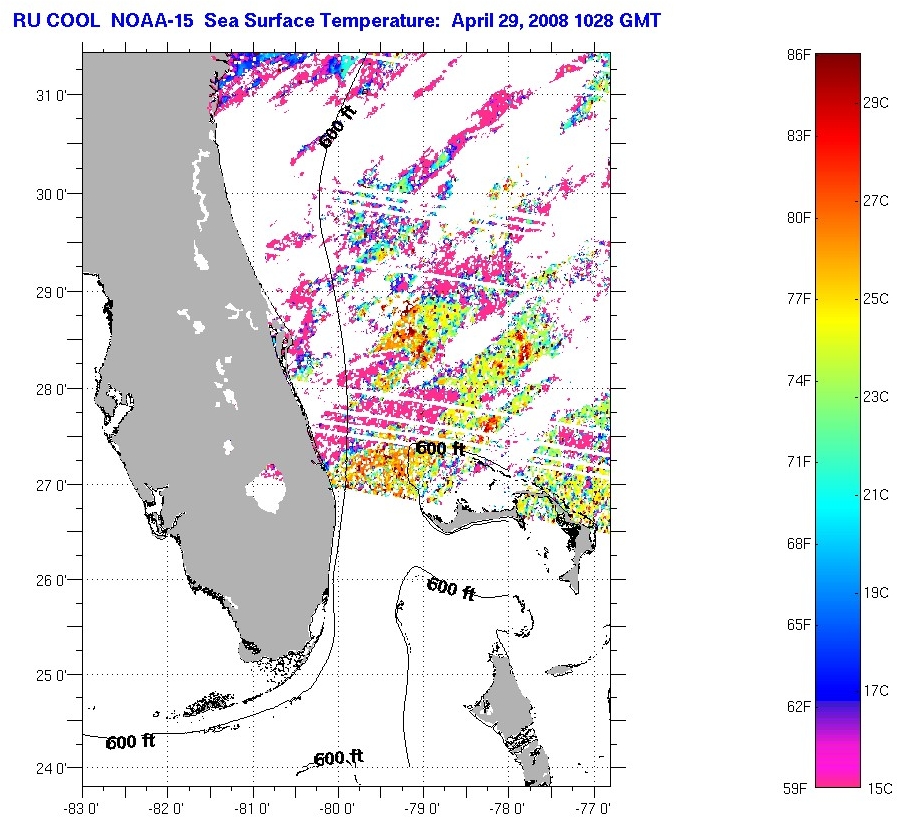Select the '31 0'' latitude label
The height and width of the screenshot is (817, 897).
(x=51, y=96)
